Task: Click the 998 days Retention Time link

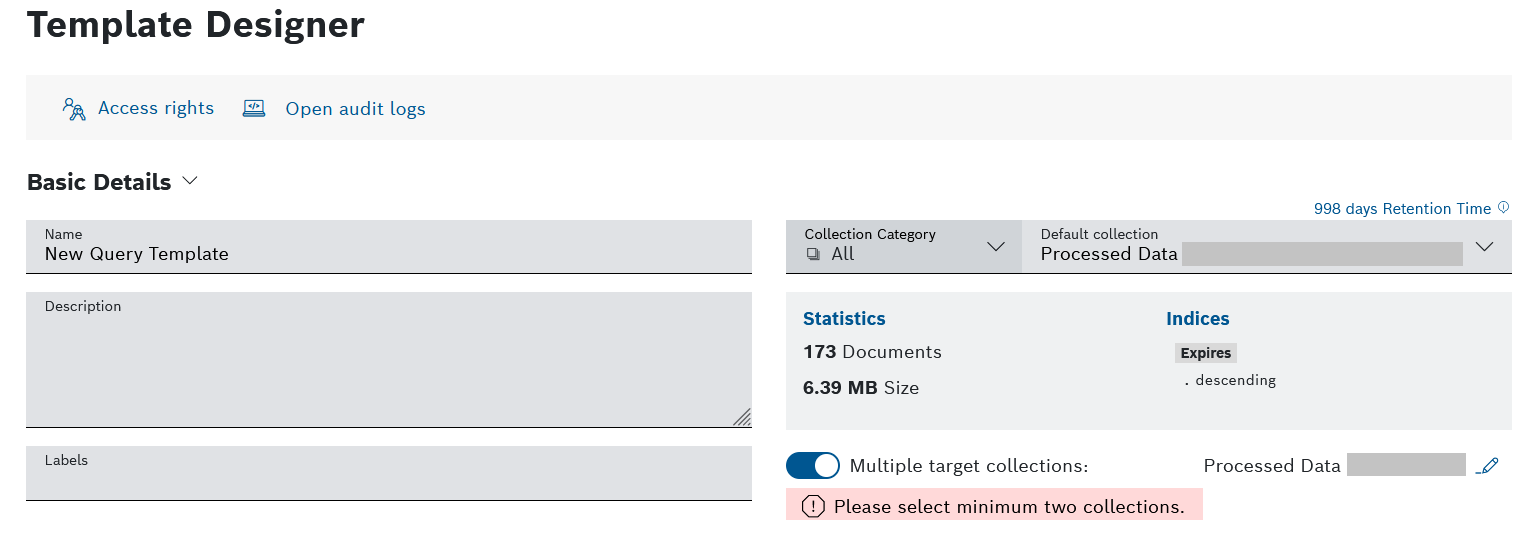Action: 1402,209
